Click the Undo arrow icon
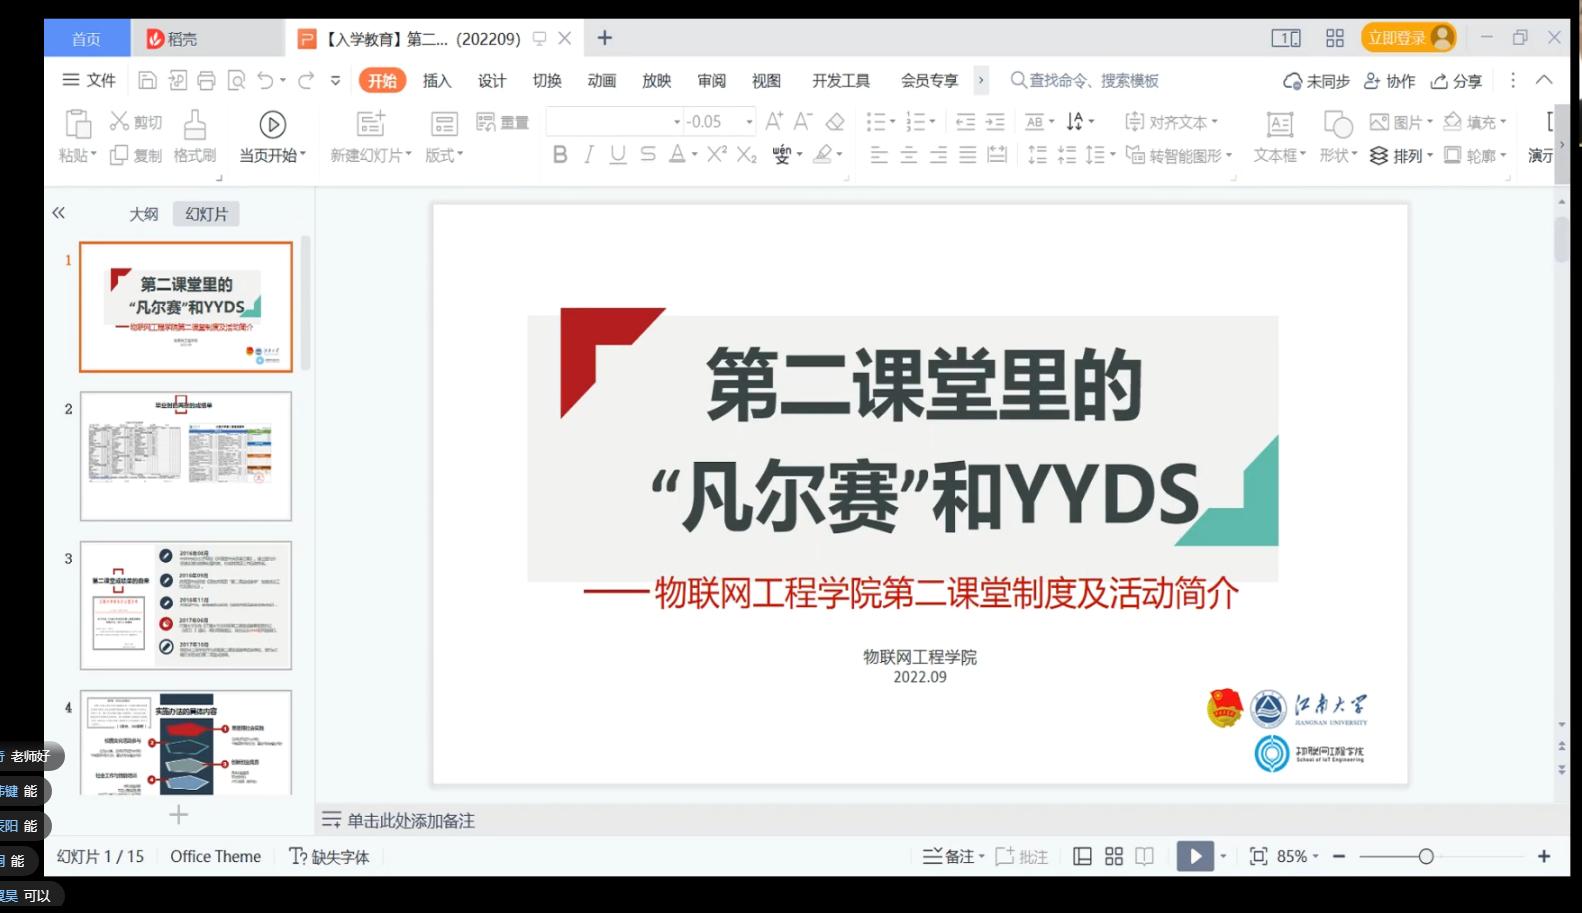Image resolution: width=1582 pixels, height=913 pixels. (265, 80)
